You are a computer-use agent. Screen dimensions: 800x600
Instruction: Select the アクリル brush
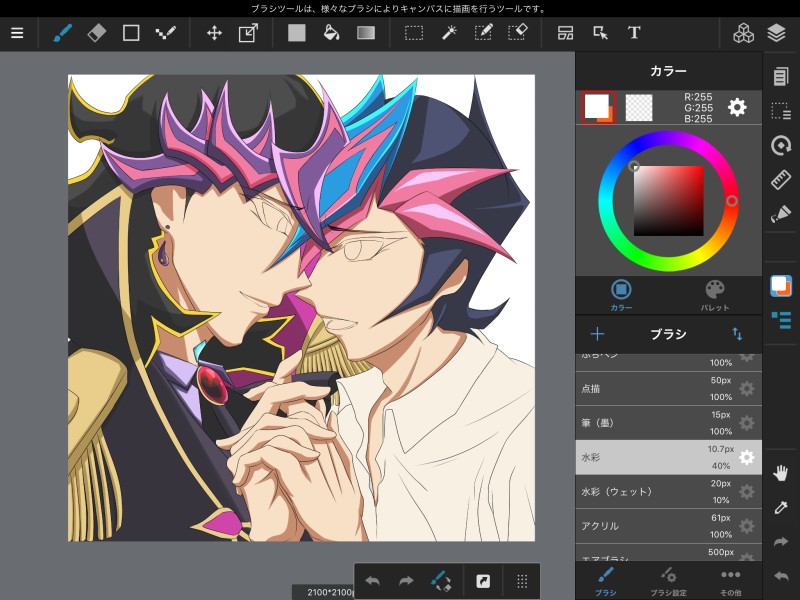[x=668, y=526]
